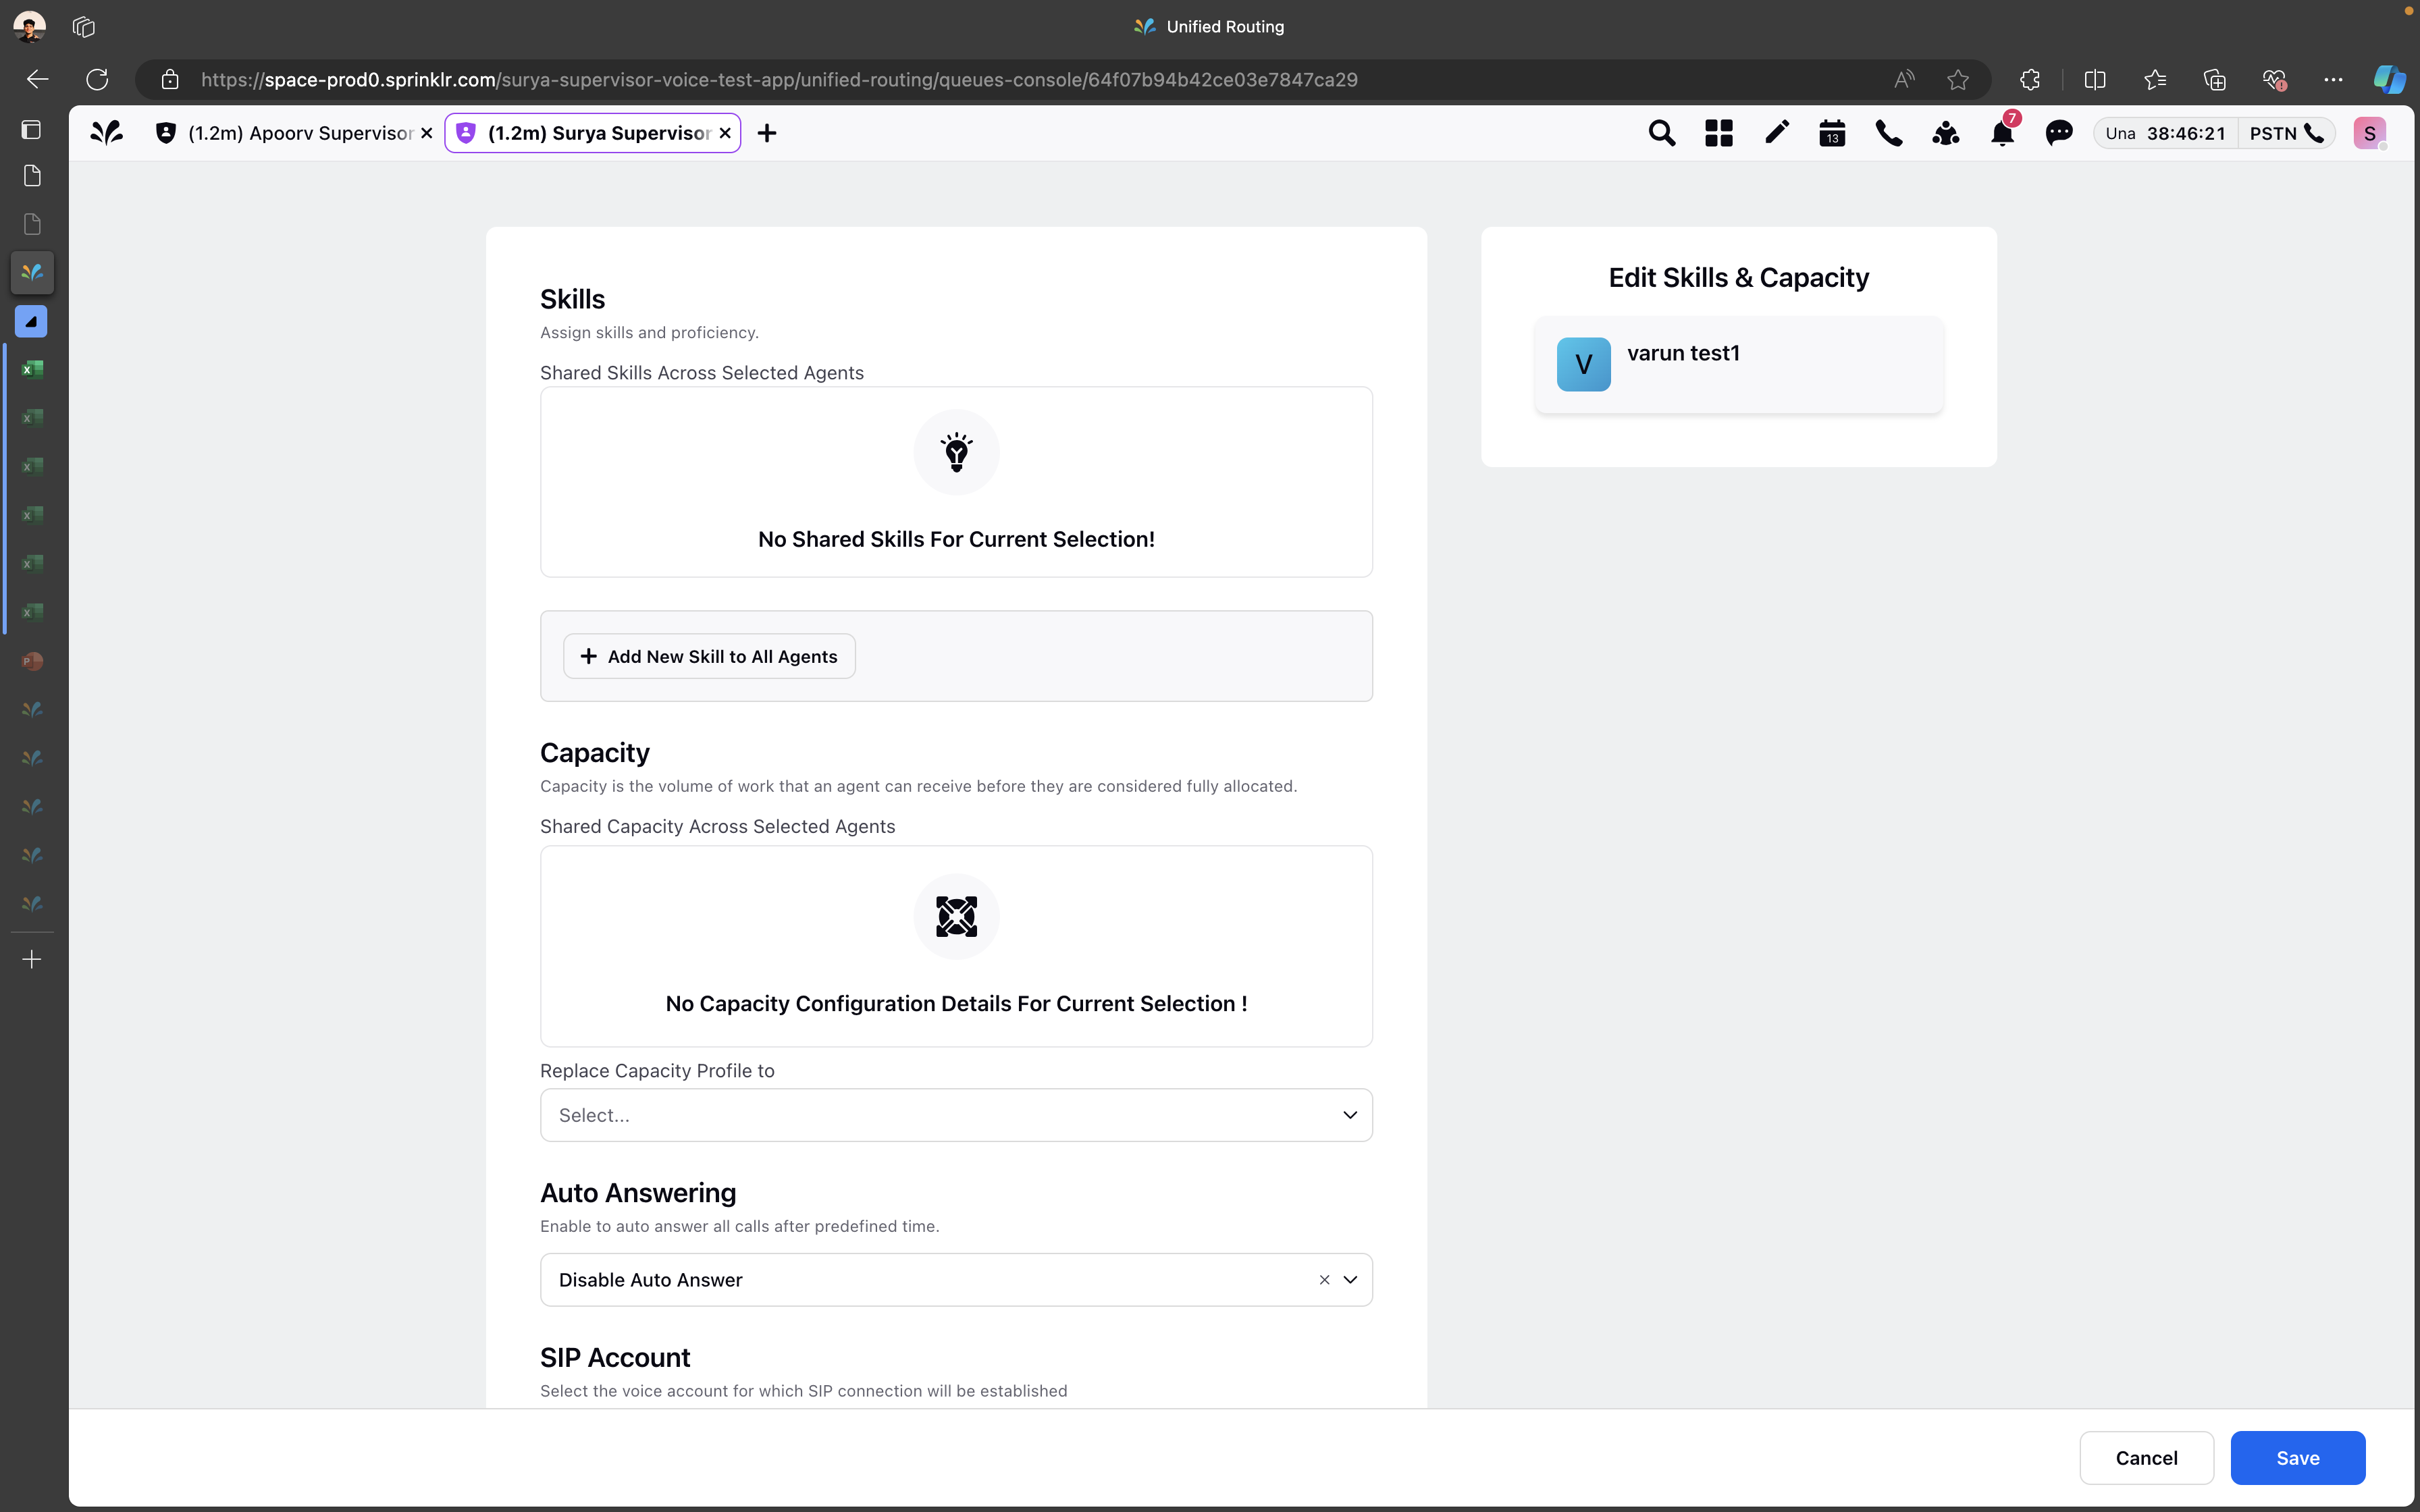
Task: Open the notifications bell
Action: click(x=2002, y=133)
